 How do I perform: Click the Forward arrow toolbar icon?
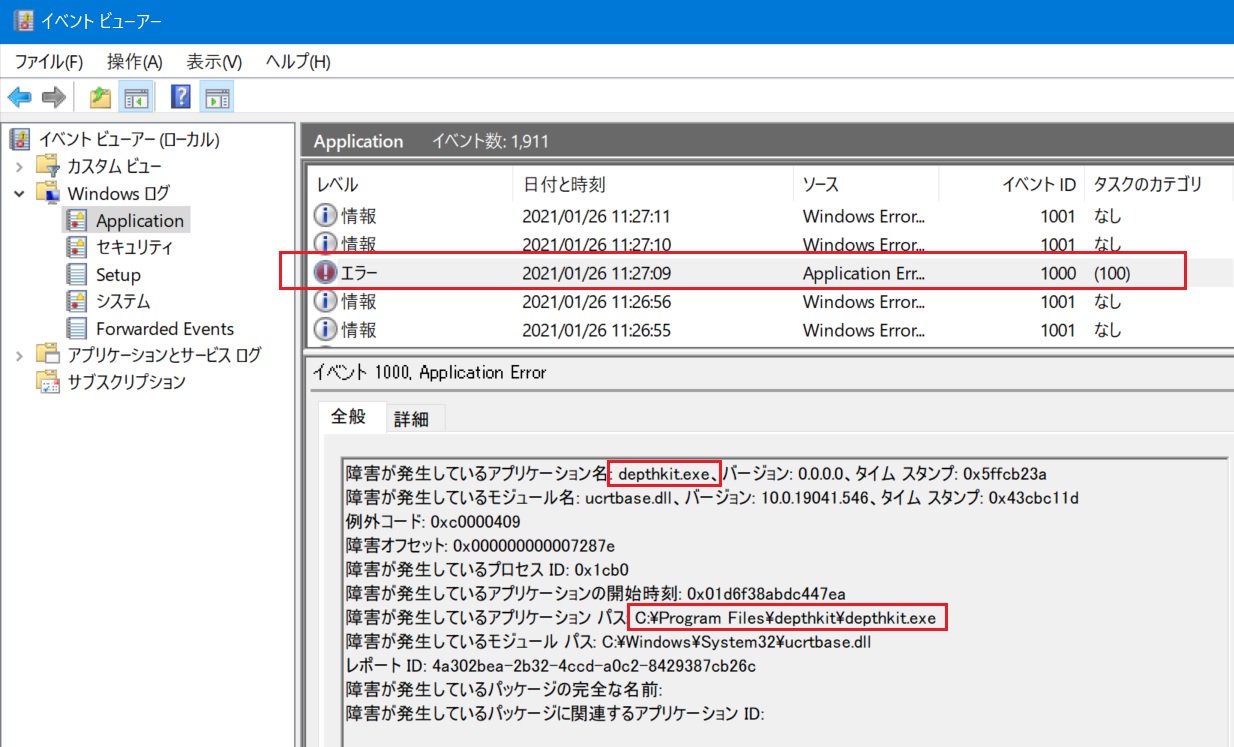point(54,97)
